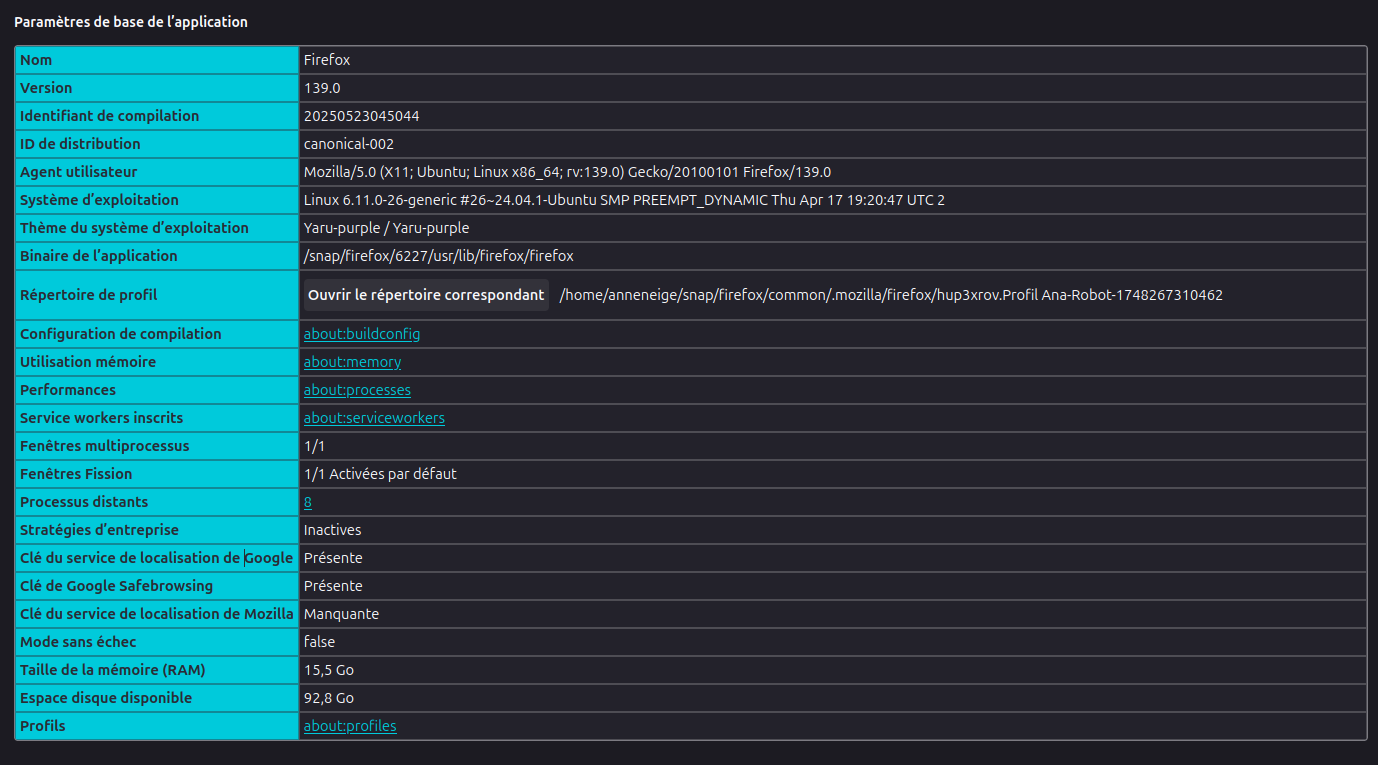The image size is (1378, 765).
Task: Click the 'Paramètres de base de l'application' heading
Action: (x=131, y=22)
